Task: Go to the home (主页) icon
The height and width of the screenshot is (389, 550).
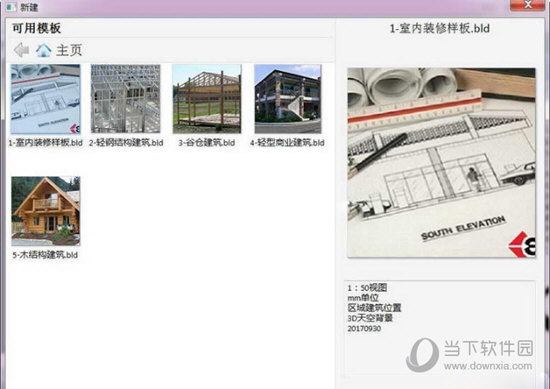Action: [x=43, y=50]
